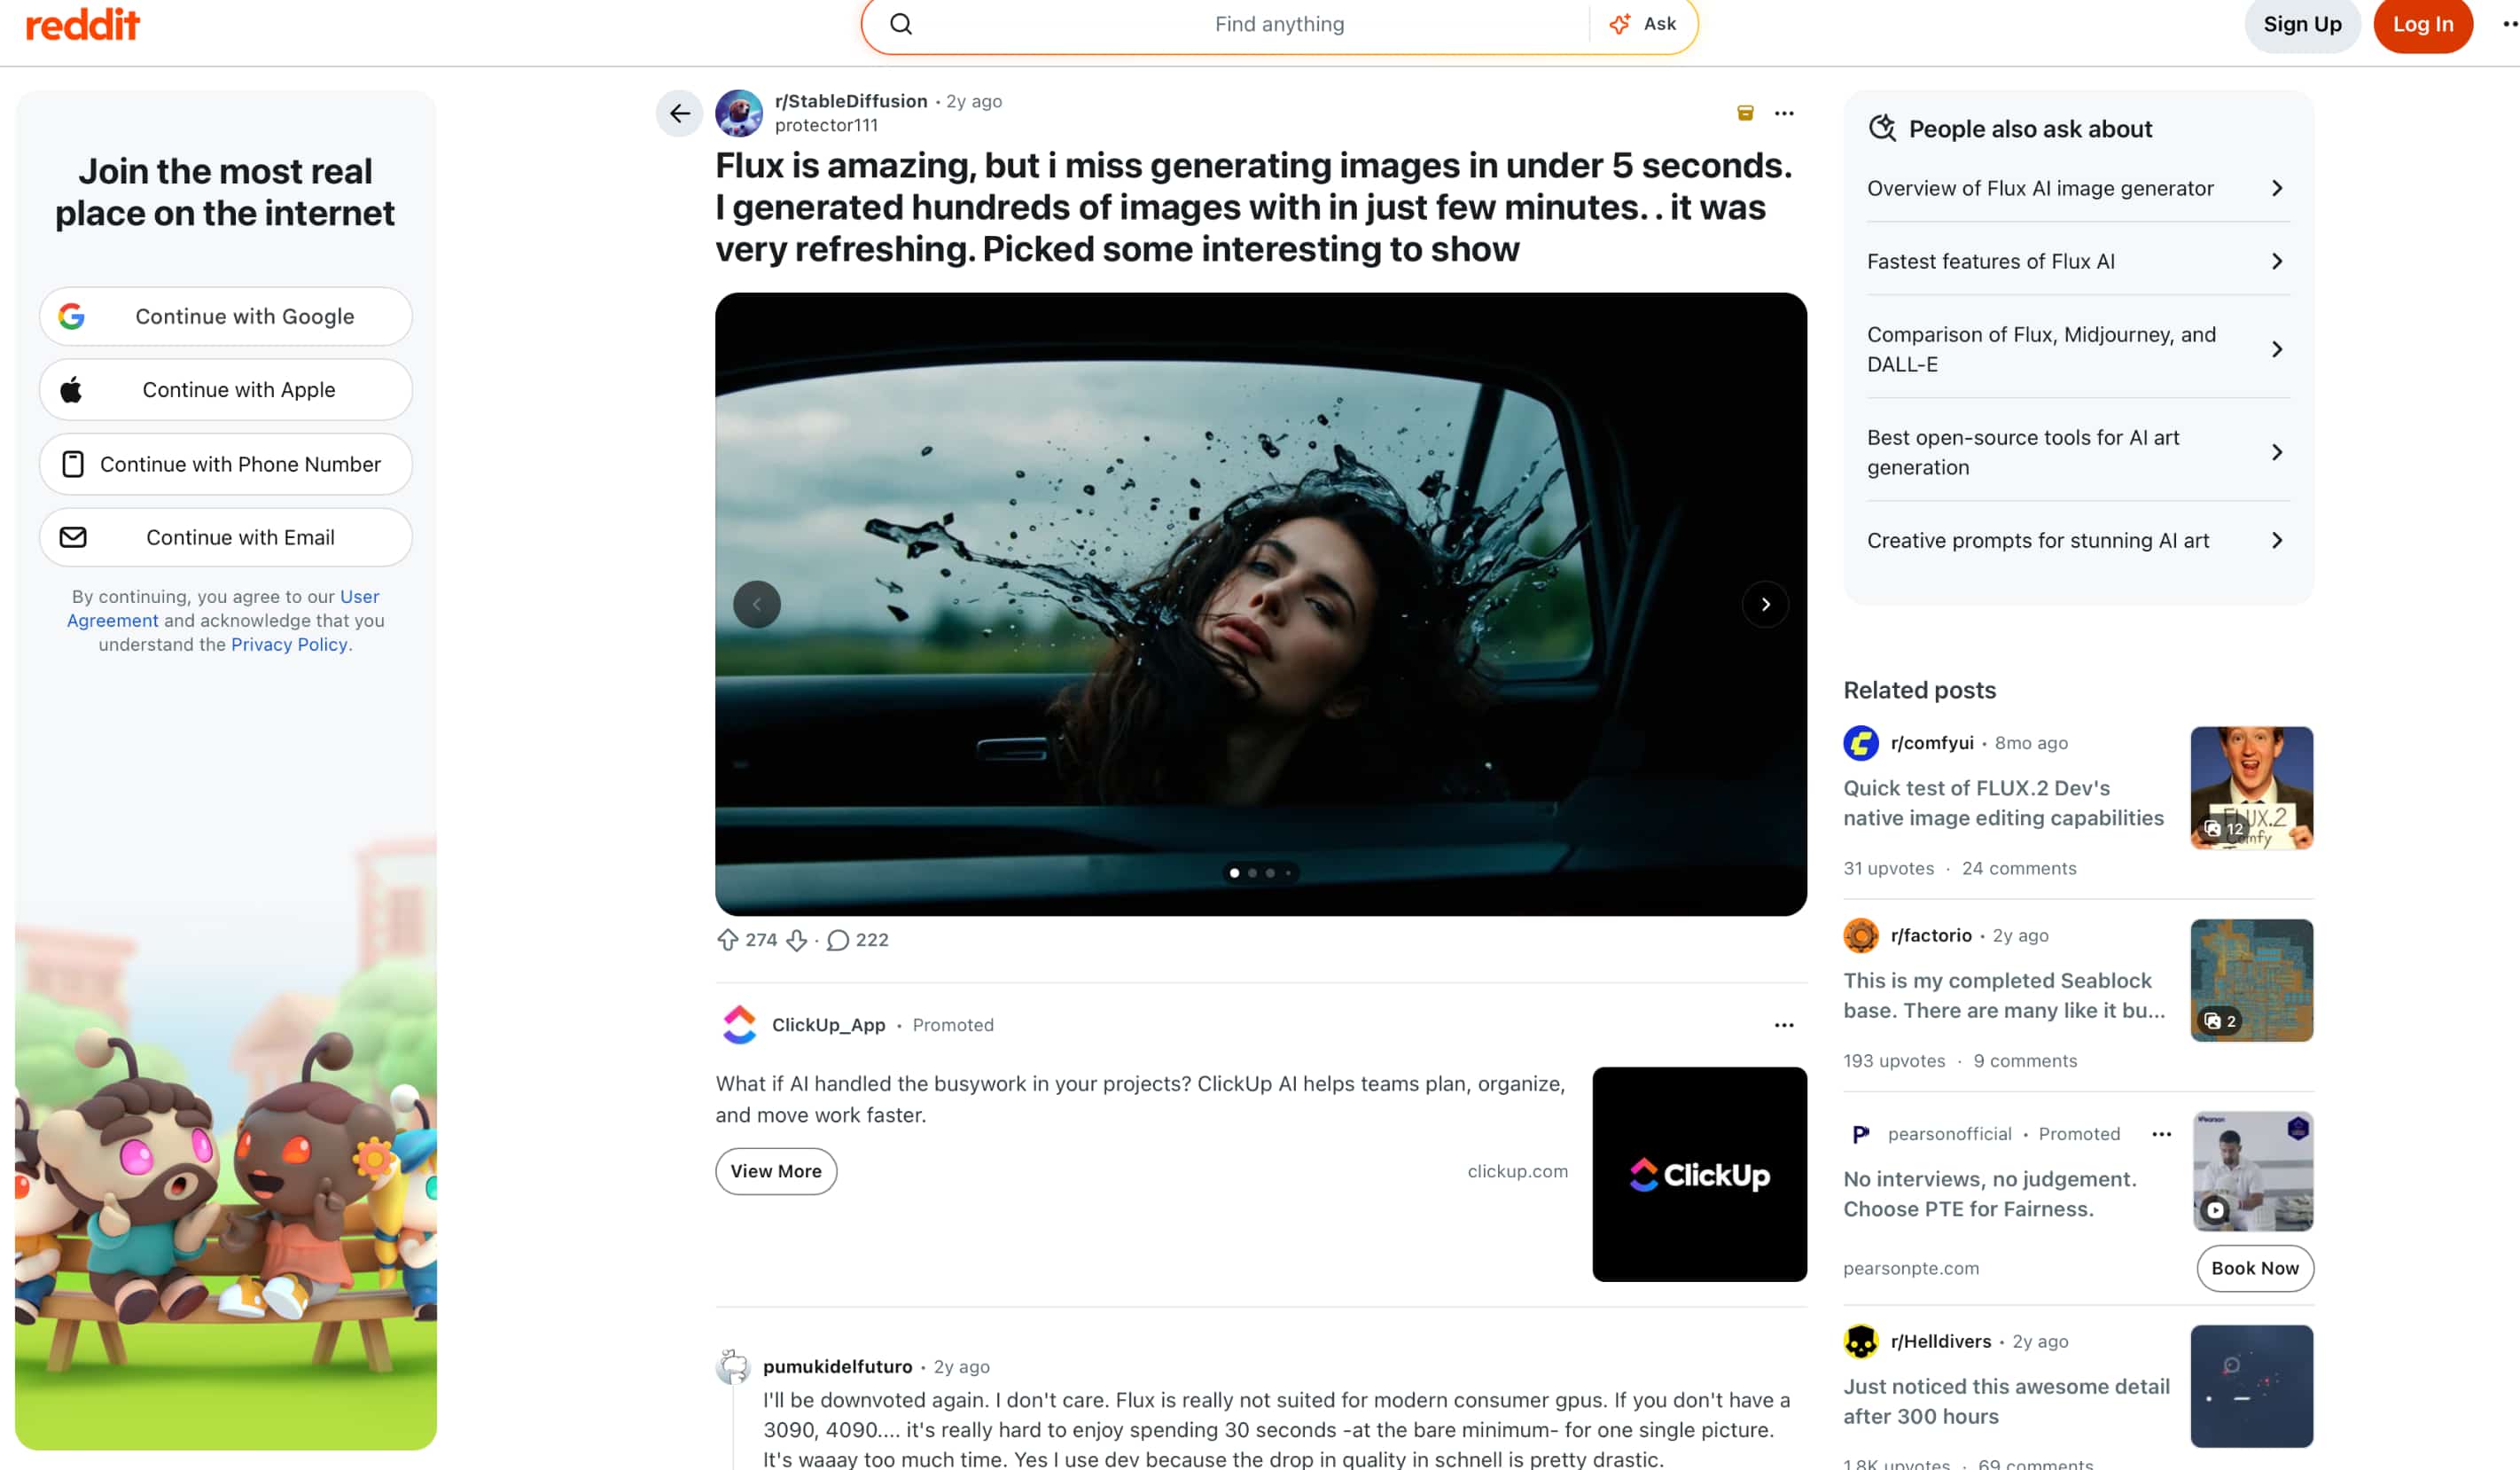Open the r/comfyui community icon
The height and width of the screenshot is (1470, 2520).
tap(1861, 743)
